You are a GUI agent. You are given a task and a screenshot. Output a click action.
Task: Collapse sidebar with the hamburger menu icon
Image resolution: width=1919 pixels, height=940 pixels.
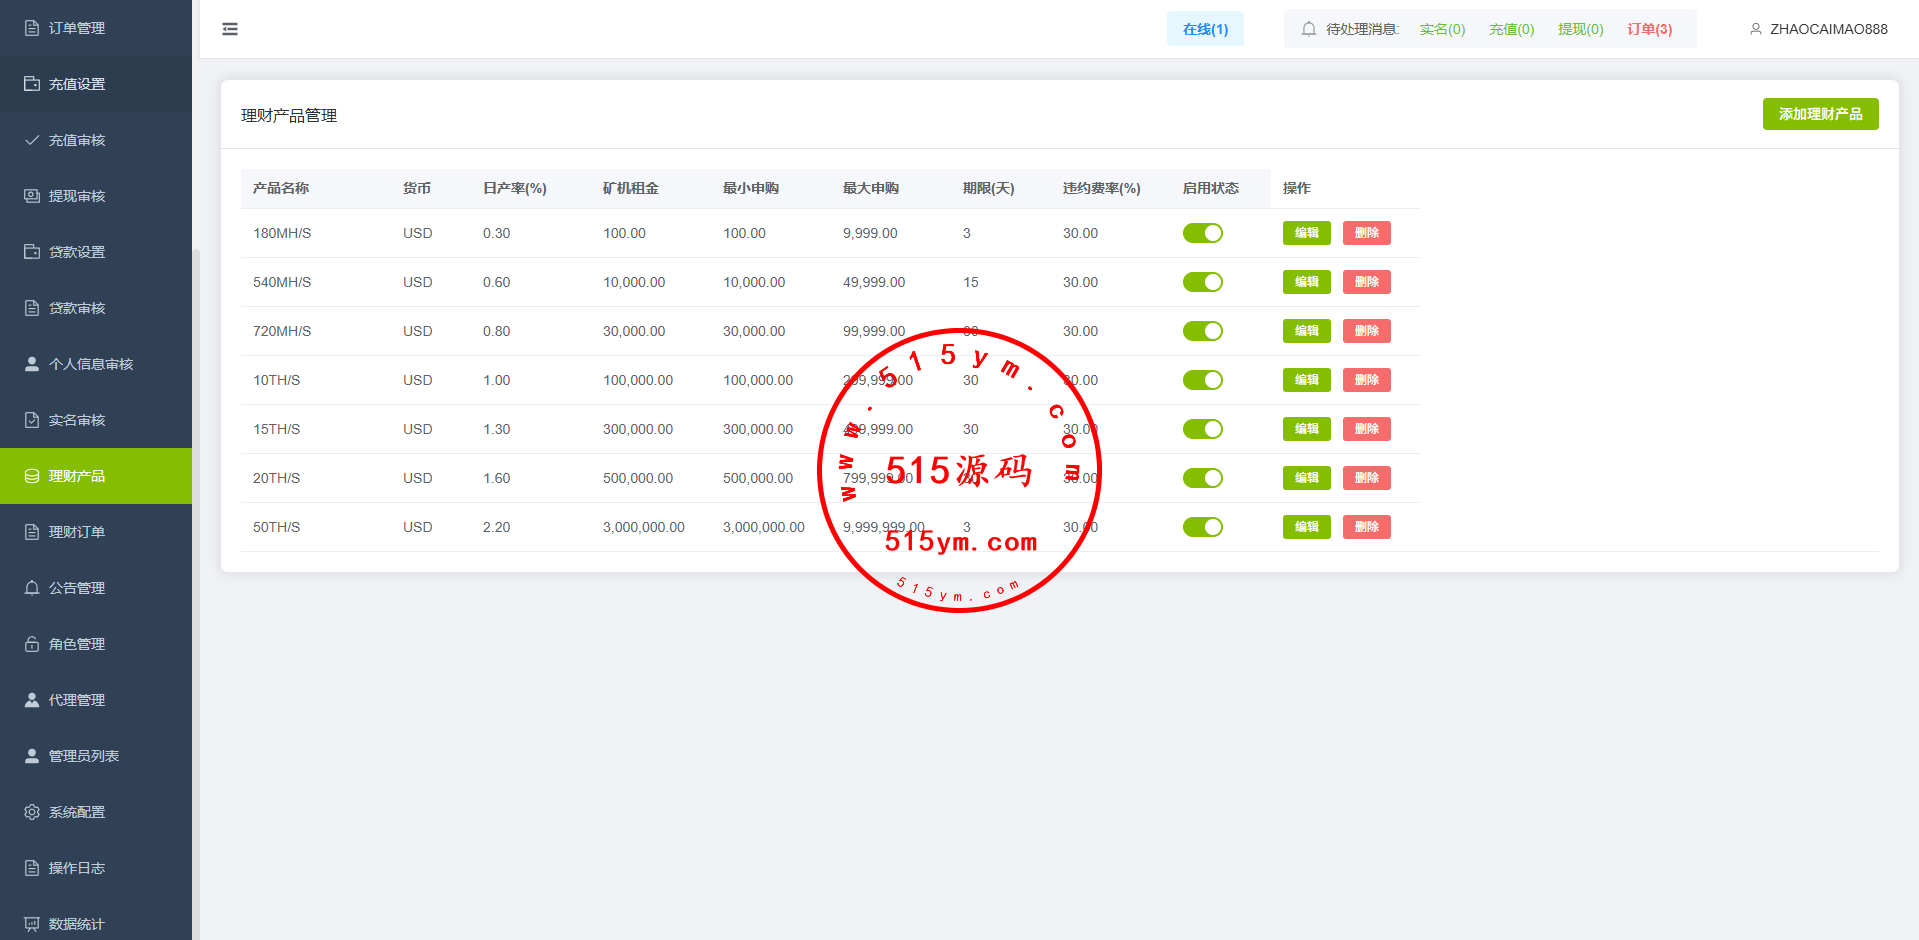point(230,29)
